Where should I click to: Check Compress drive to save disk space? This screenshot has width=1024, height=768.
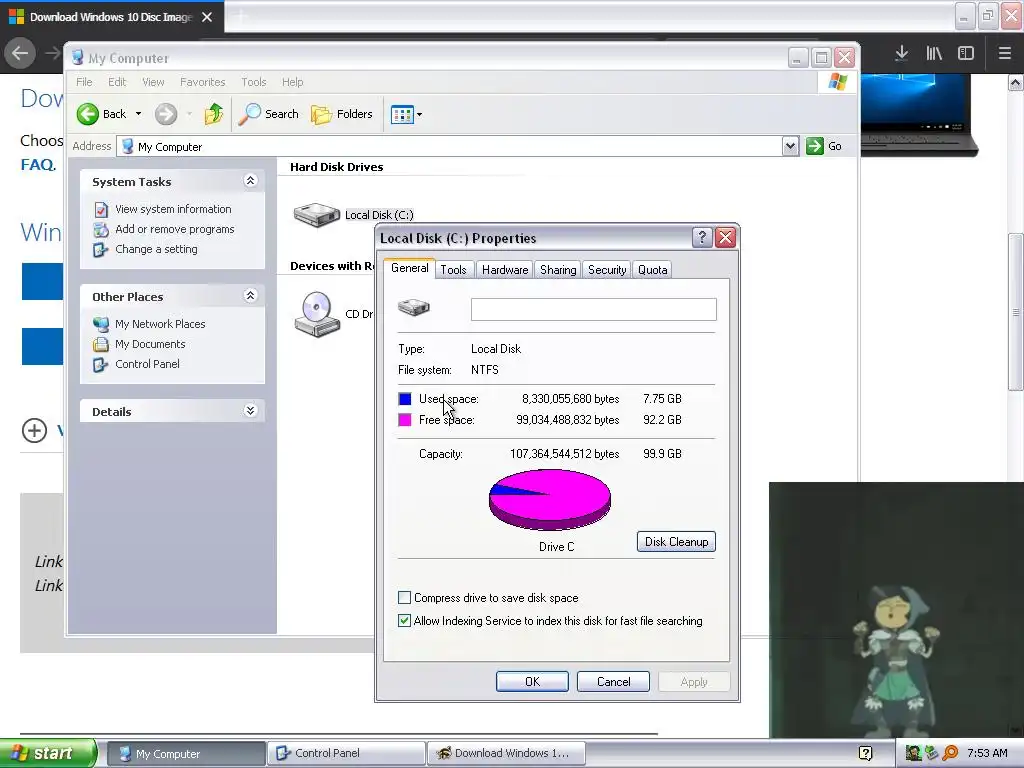coord(404,598)
